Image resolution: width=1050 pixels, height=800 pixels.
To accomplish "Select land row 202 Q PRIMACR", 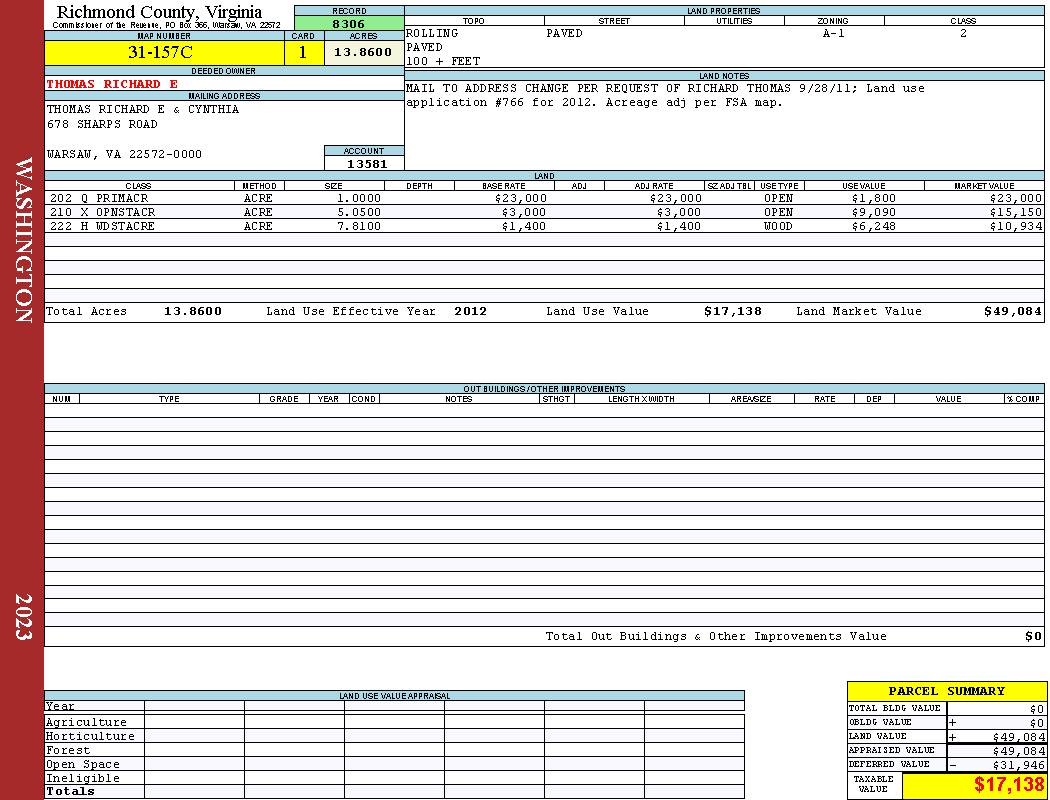I will (544, 198).
